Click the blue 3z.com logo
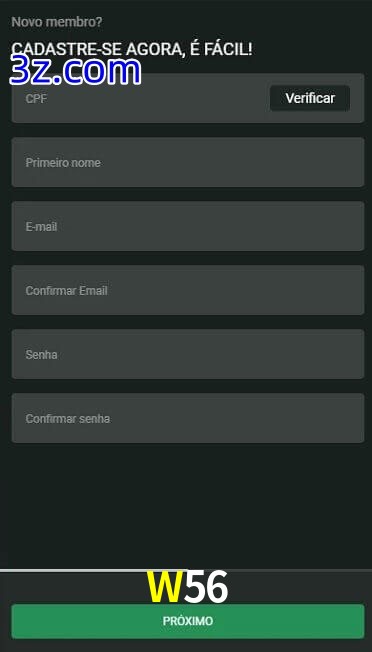The image size is (372, 652). click(75, 71)
